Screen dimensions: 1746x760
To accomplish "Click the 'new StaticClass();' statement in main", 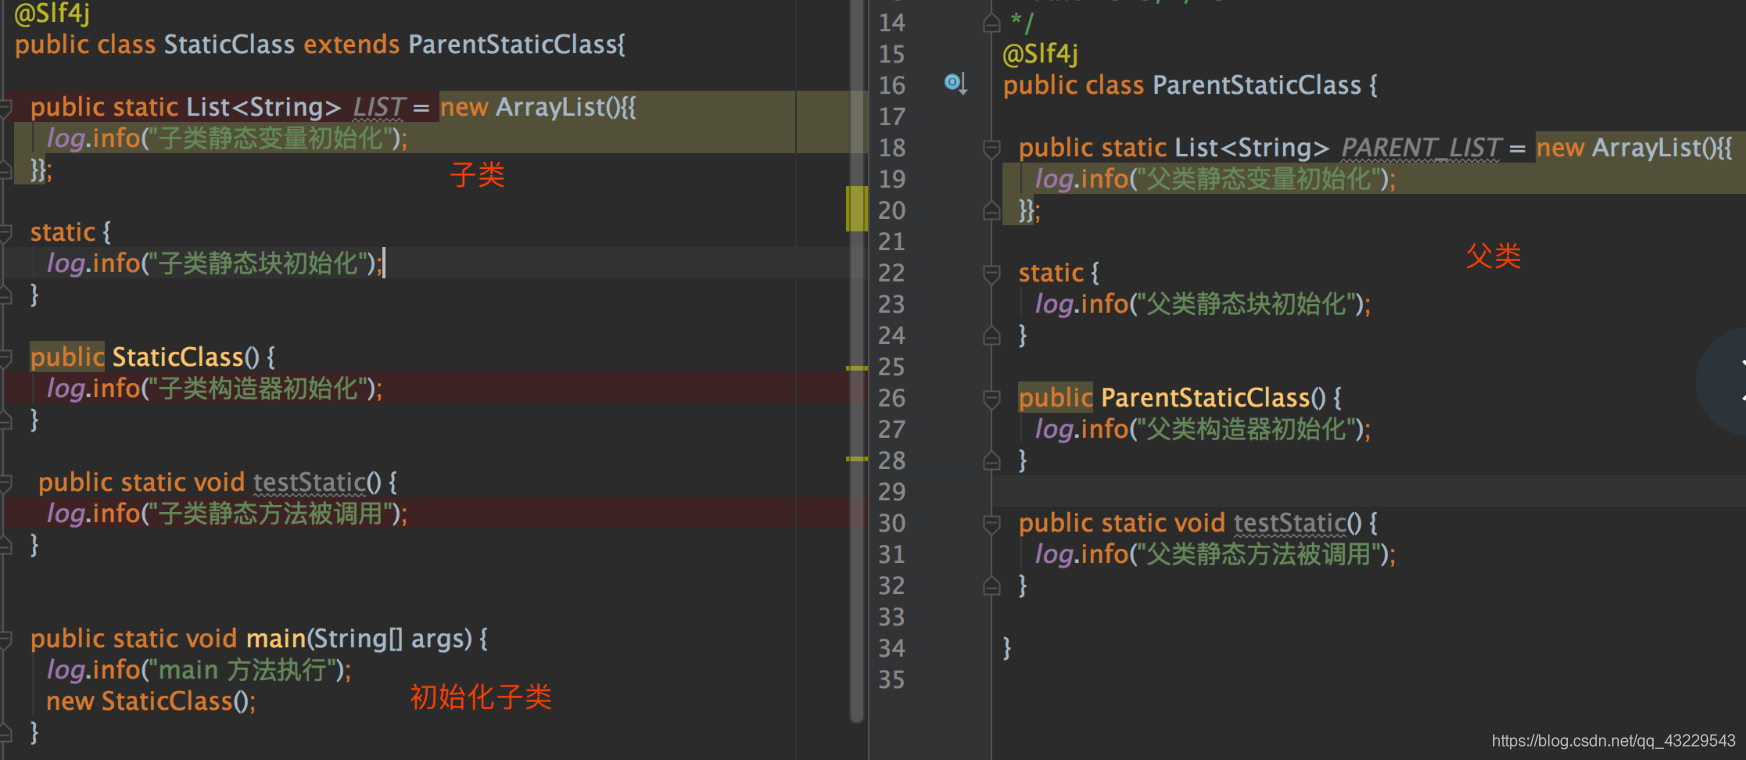I will click(151, 701).
